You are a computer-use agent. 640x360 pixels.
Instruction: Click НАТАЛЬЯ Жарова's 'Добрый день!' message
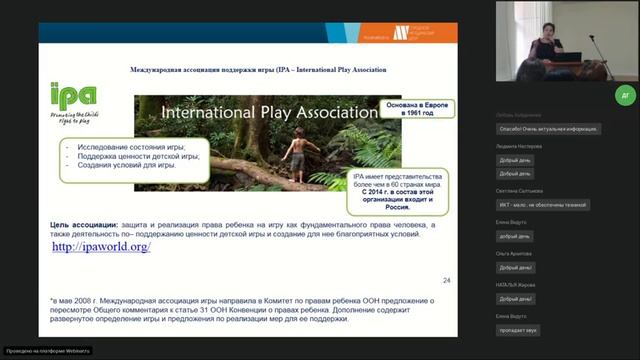point(516,299)
